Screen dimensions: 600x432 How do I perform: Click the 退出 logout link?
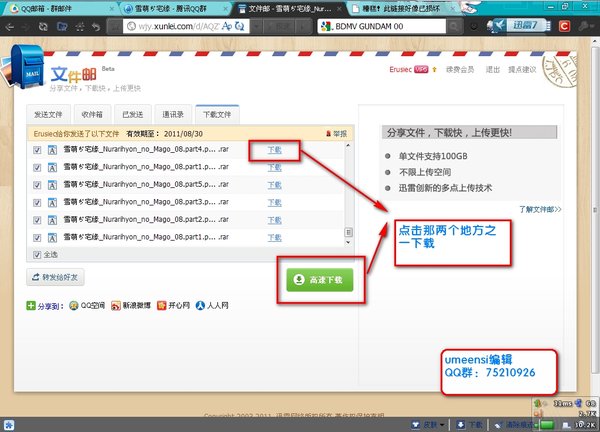click(x=493, y=69)
